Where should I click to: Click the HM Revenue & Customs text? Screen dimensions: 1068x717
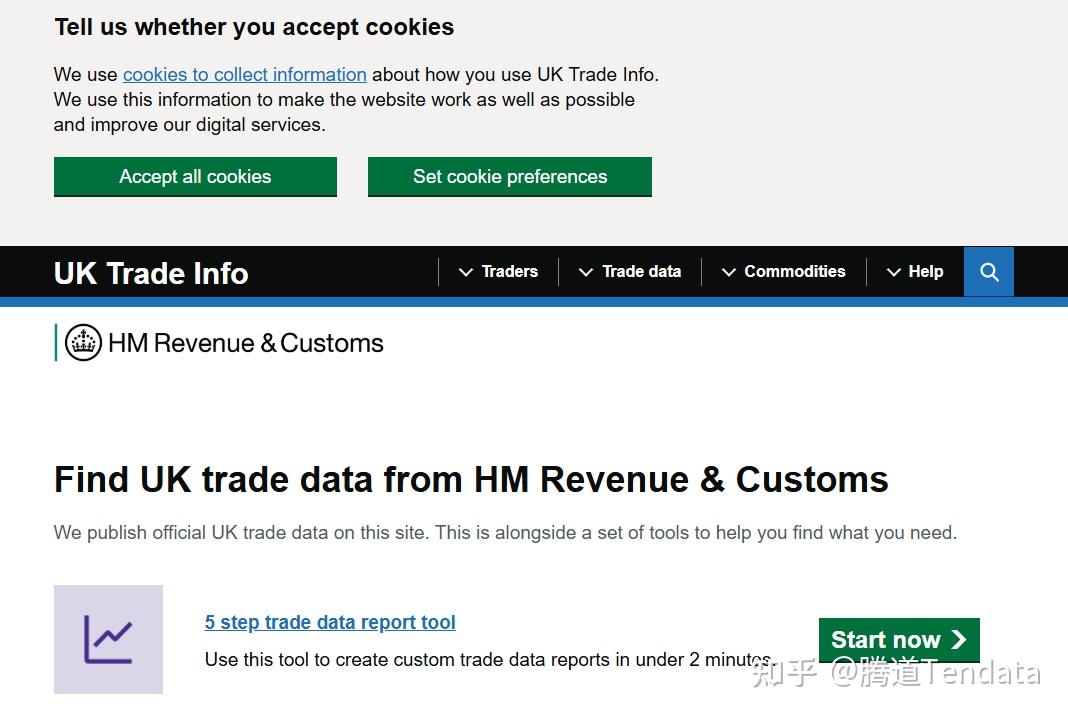tap(245, 343)
